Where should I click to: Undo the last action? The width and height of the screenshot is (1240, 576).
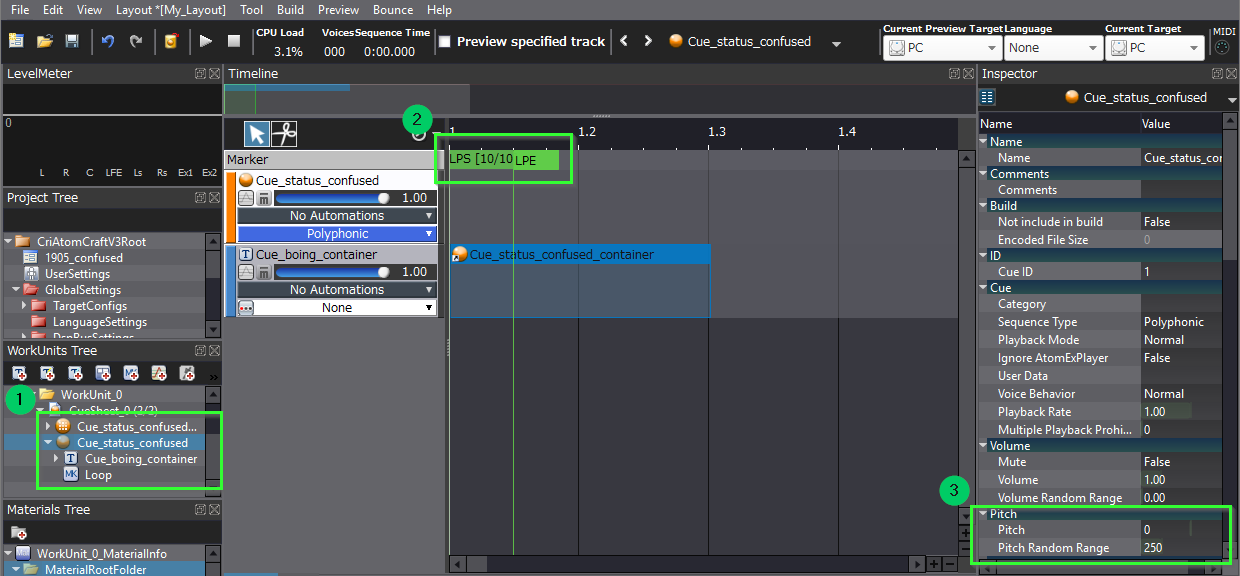click(108, 41)
